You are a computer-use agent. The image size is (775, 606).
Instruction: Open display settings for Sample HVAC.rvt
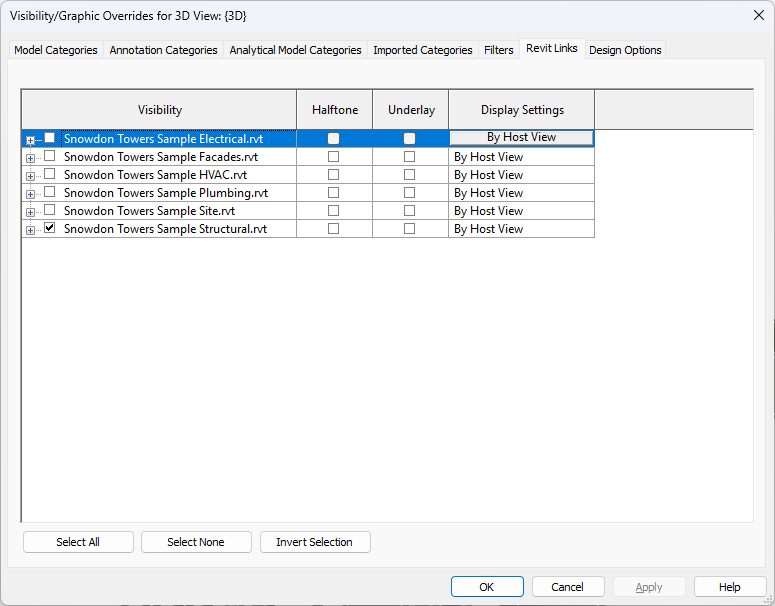click(521, 174)
